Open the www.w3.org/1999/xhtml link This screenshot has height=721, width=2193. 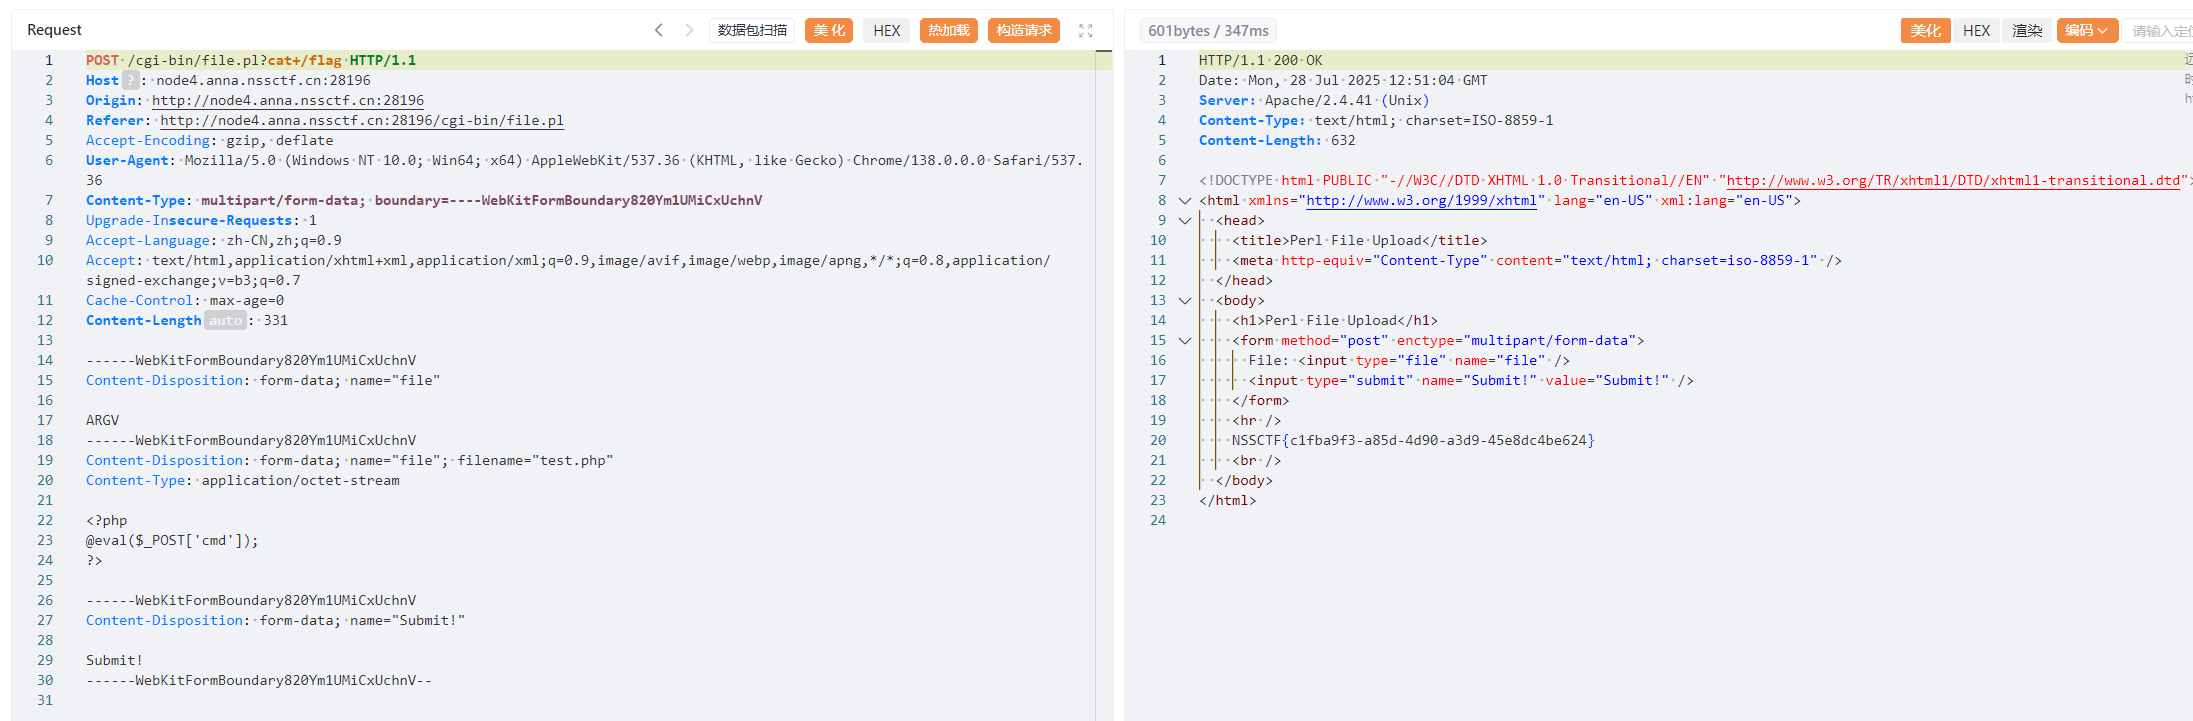[1422, 200]
